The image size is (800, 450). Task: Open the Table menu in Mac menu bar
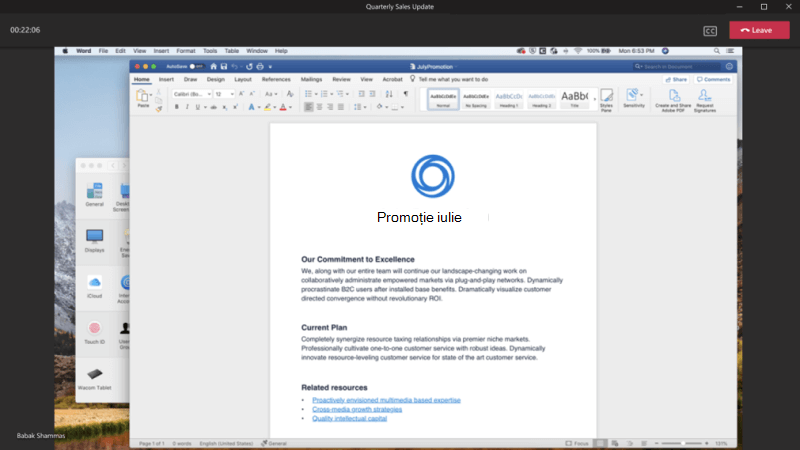tap(232, 51)
